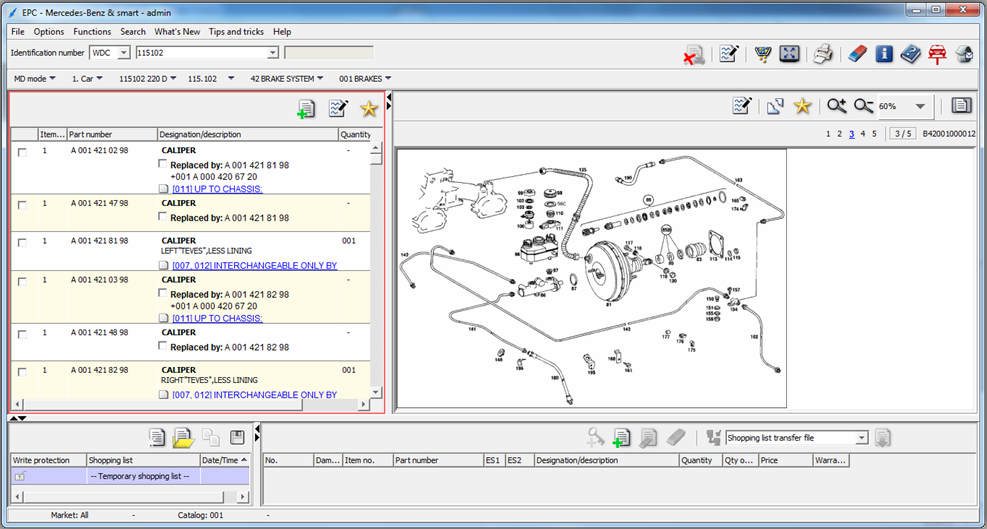
Task: Select the Temporary shopping list row
Action: [130, 476]
